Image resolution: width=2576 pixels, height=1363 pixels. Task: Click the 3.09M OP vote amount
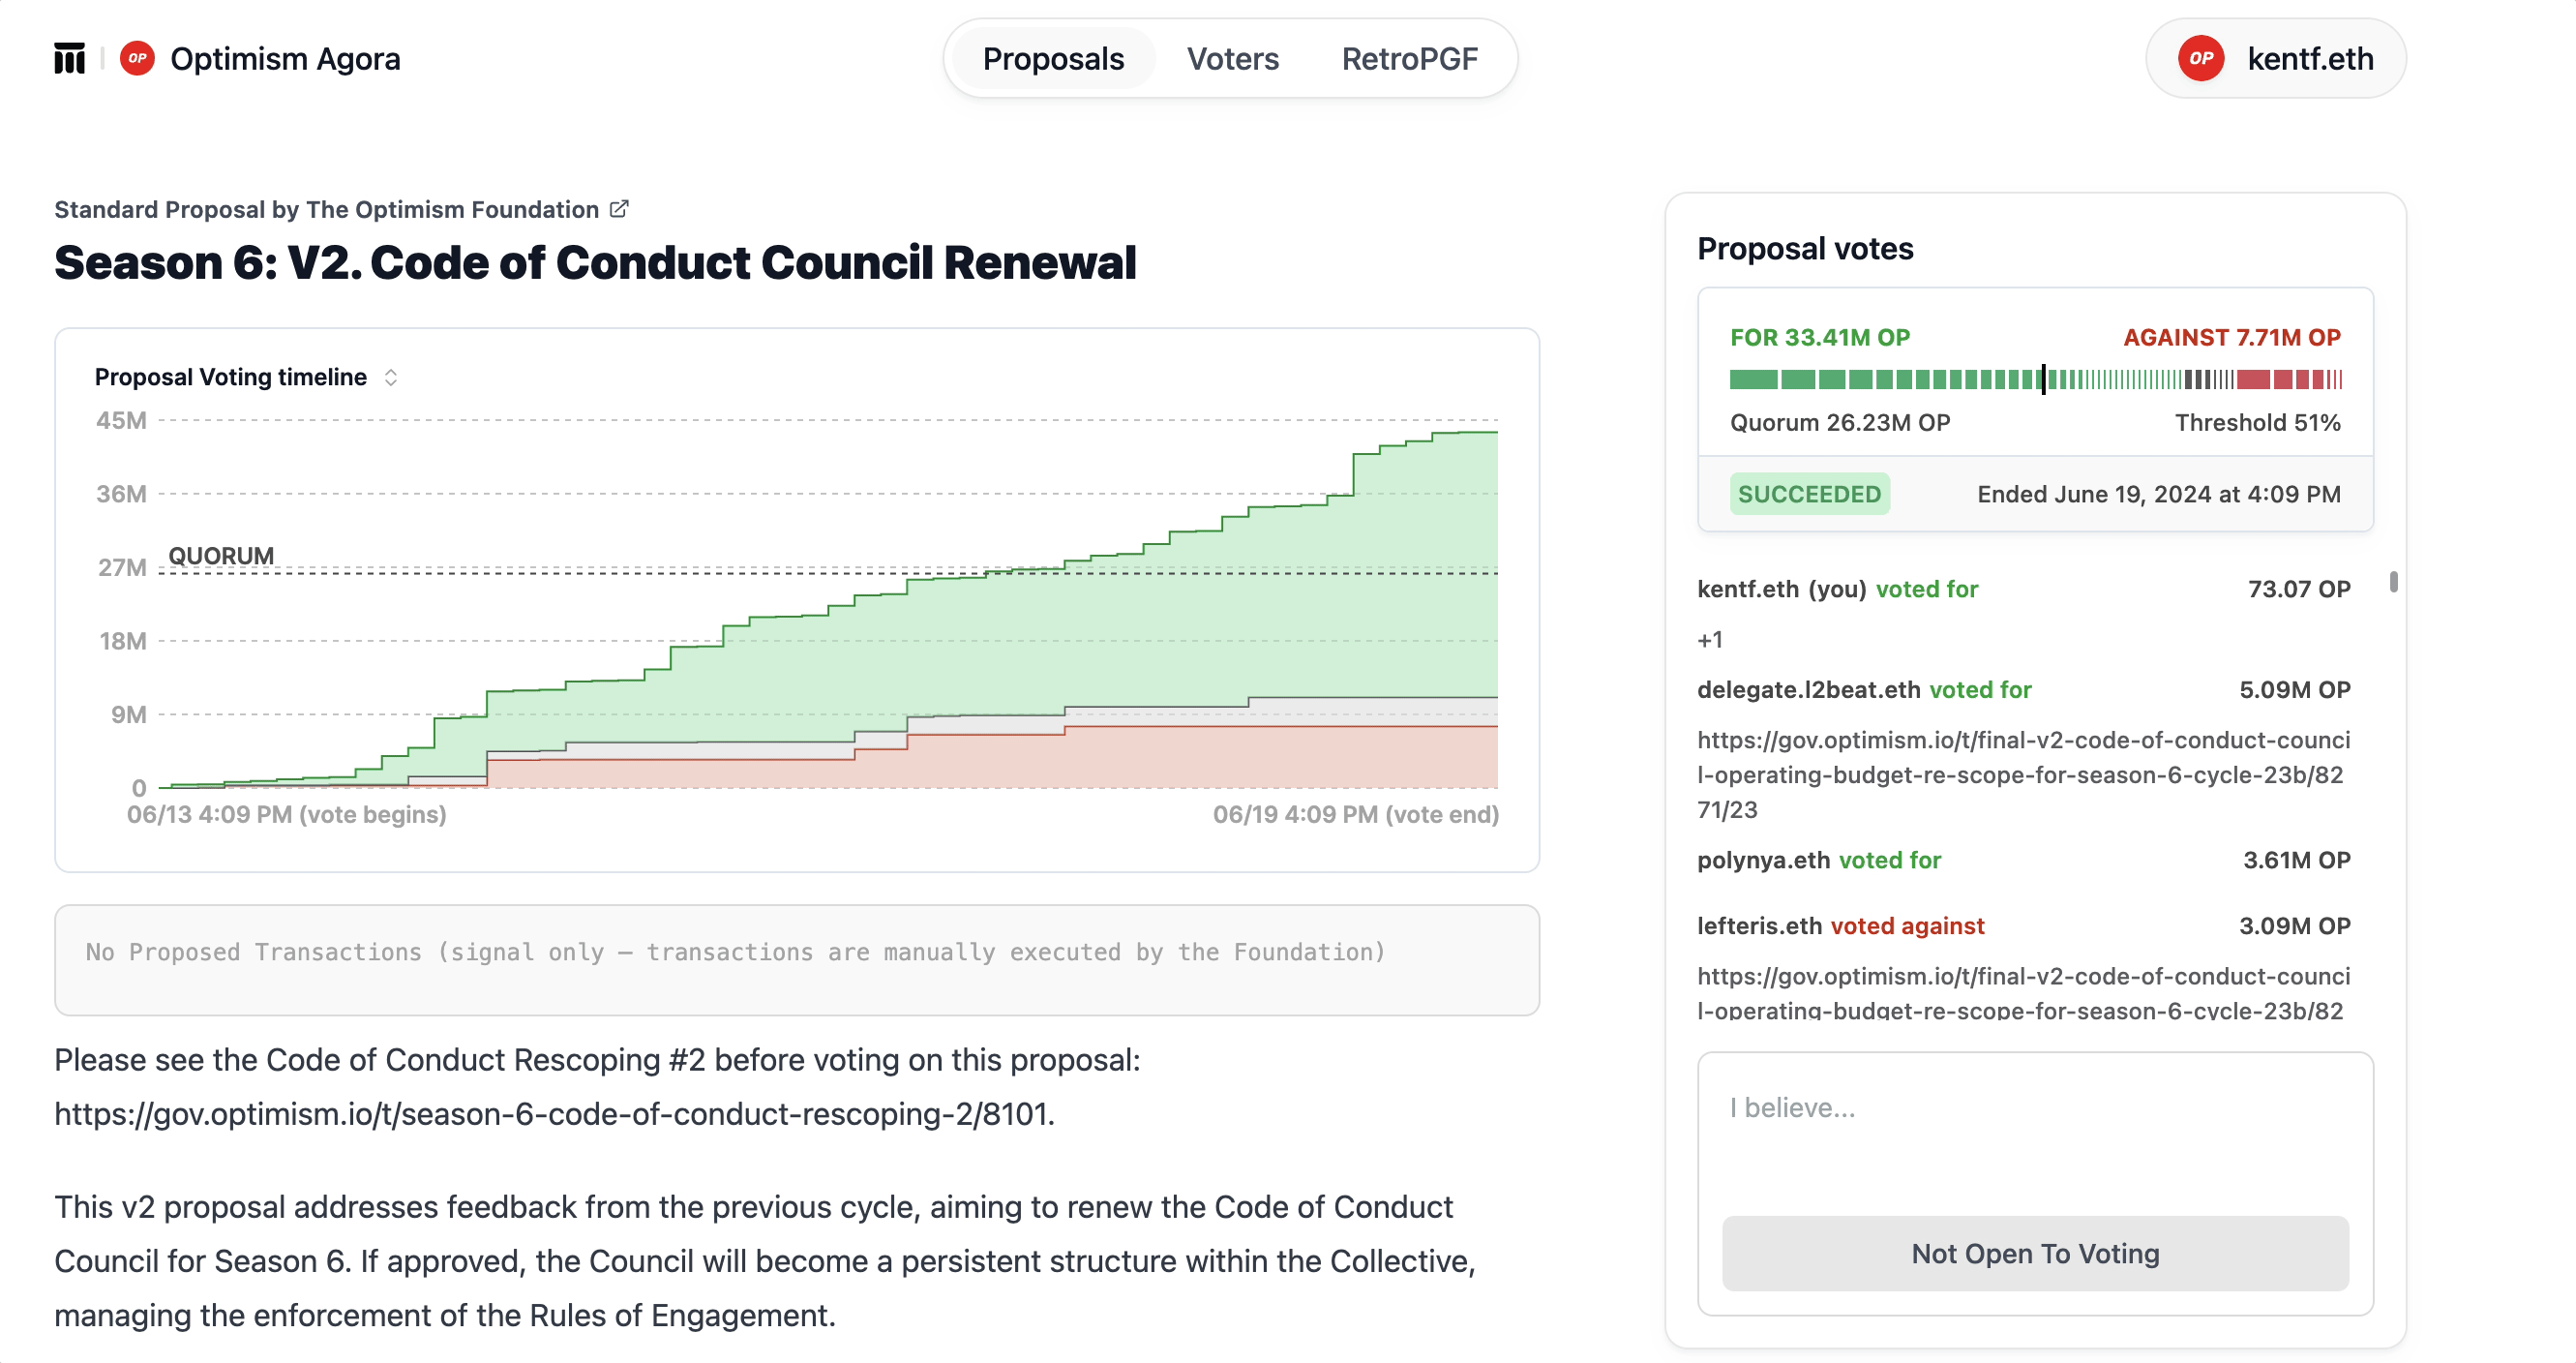2294,925
